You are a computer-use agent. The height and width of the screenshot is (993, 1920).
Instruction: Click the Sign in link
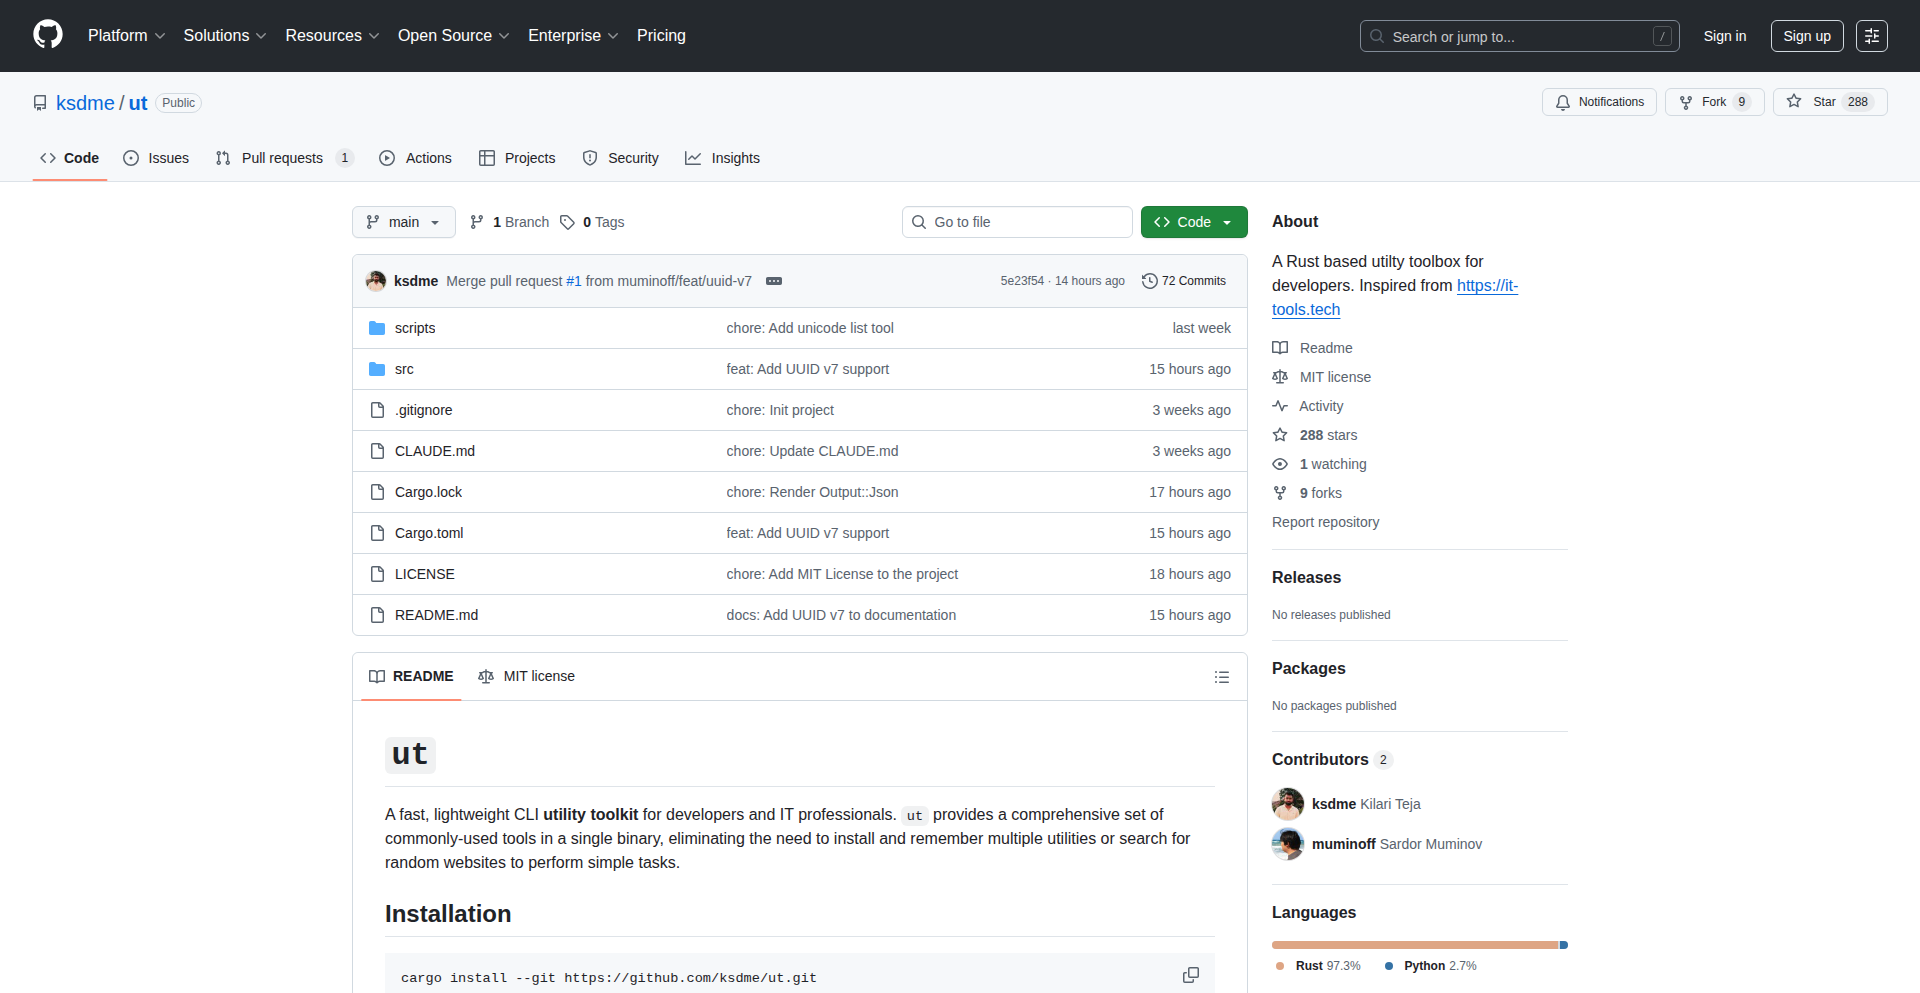1725,36
